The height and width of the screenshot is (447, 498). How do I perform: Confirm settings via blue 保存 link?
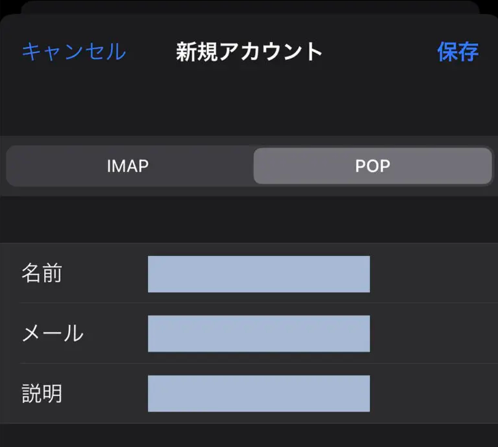point(458,52)
